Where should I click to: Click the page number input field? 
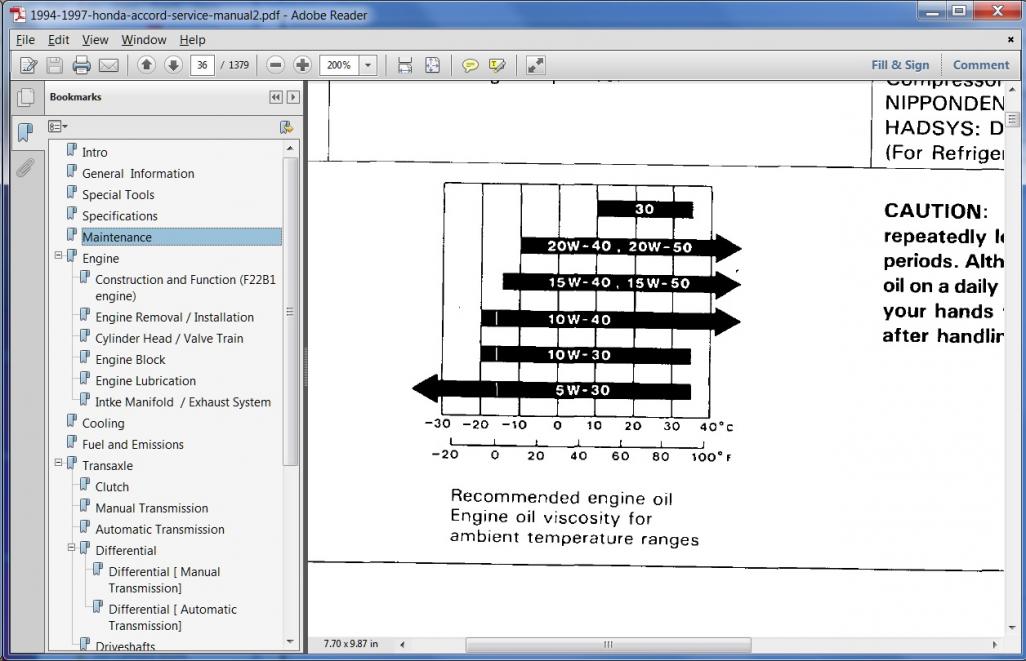pyautogui.click(x=204, y=65)
